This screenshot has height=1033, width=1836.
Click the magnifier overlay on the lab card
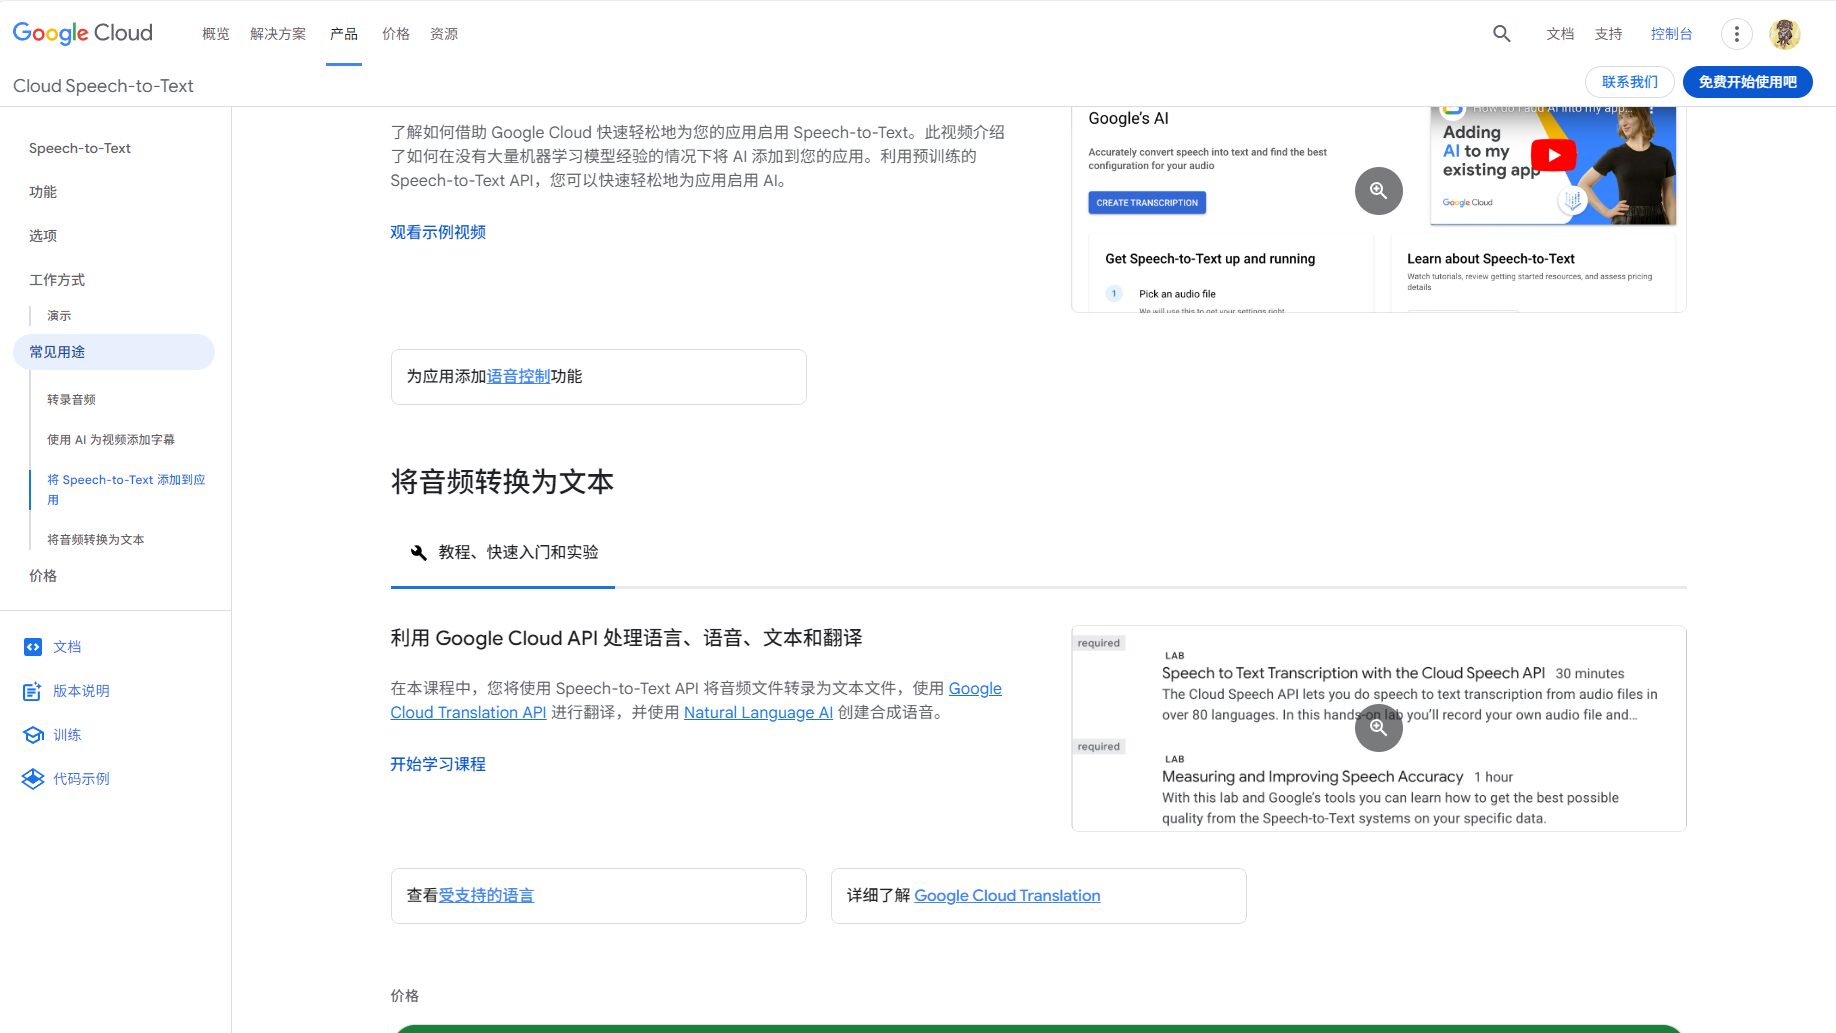point(1378,728)
